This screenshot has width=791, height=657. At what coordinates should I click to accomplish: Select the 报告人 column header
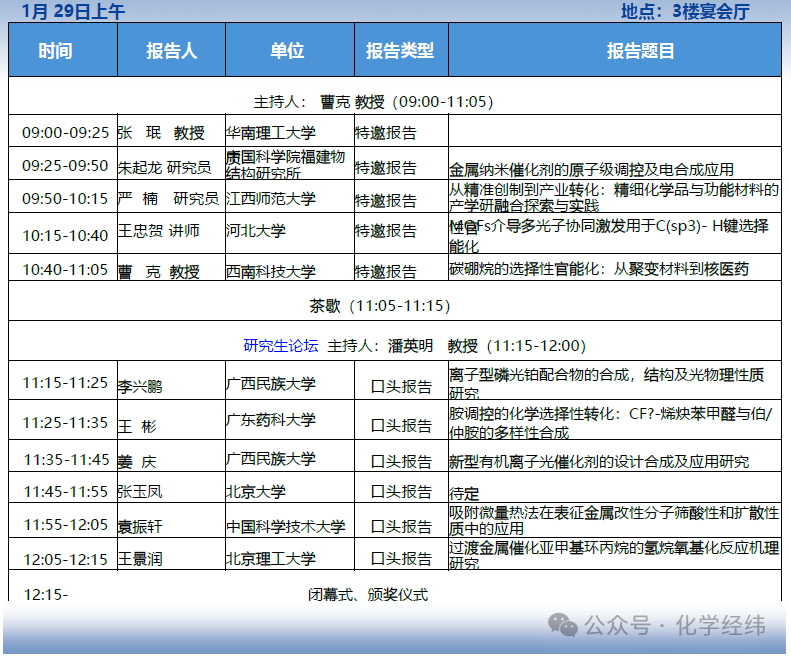point(171,51)
